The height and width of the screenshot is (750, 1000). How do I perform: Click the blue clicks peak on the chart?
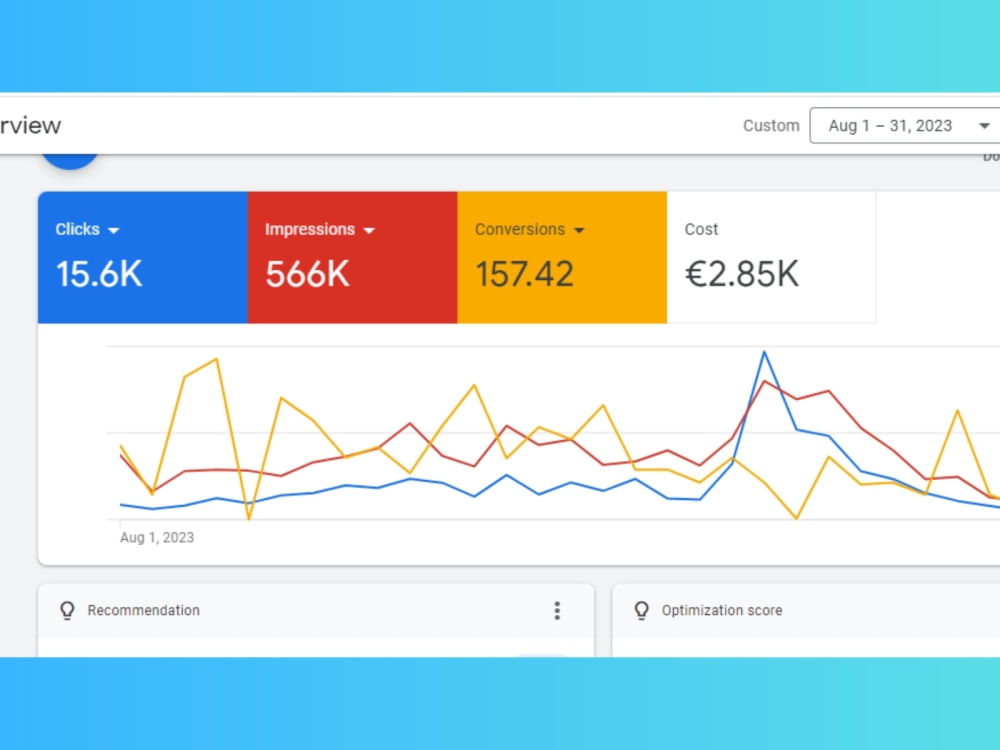click(x=764, y=352)
